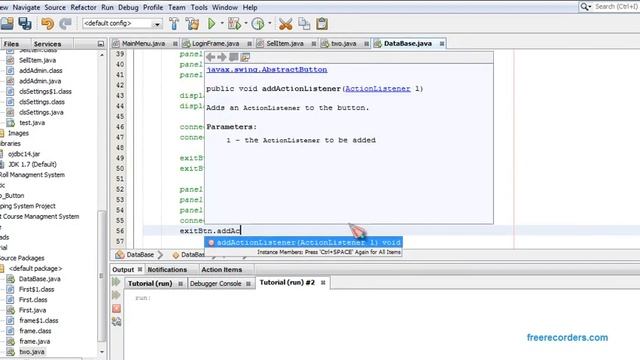This screenshot has height=360, width=640.
Task: Switch to the Action Items tab
Action: 222,269
